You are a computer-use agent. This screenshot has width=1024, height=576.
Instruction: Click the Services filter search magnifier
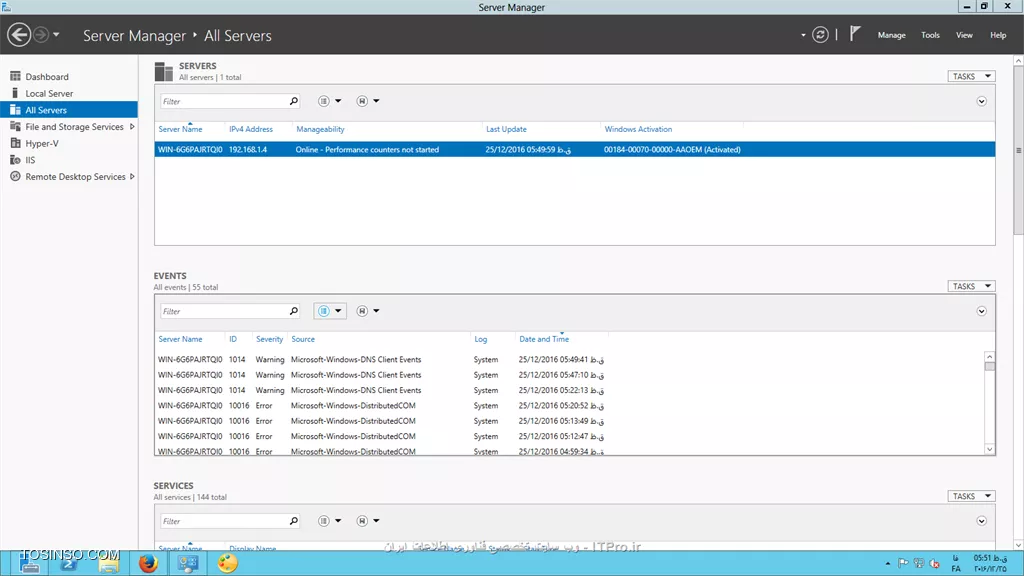294,521
